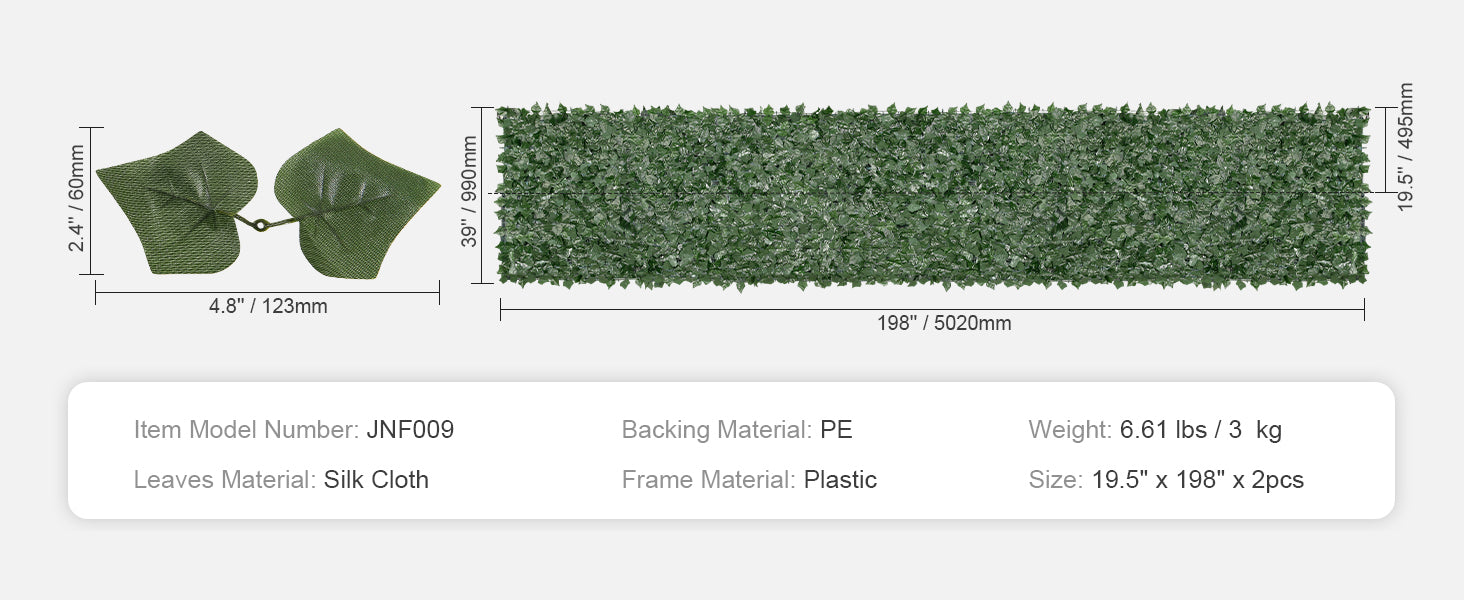Select the 6.61 lbs / 3 kg value
1464x600 pixels.
tap(1200, 430)
